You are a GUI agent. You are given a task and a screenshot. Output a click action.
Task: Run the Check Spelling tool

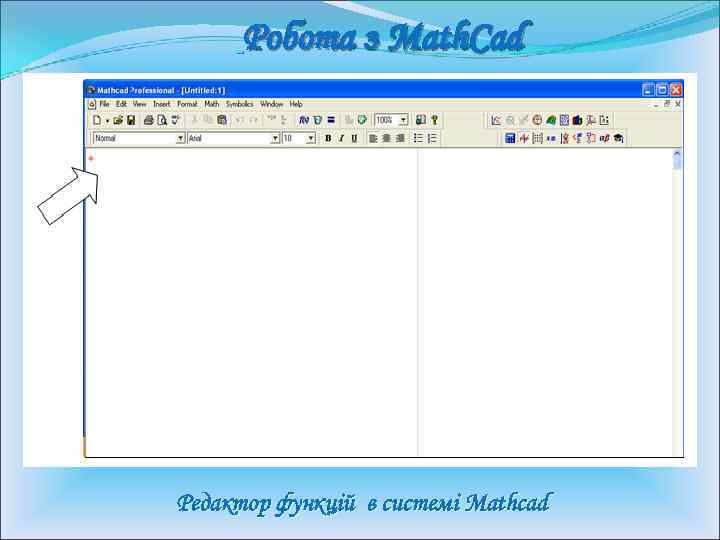(x=175, y=120)
